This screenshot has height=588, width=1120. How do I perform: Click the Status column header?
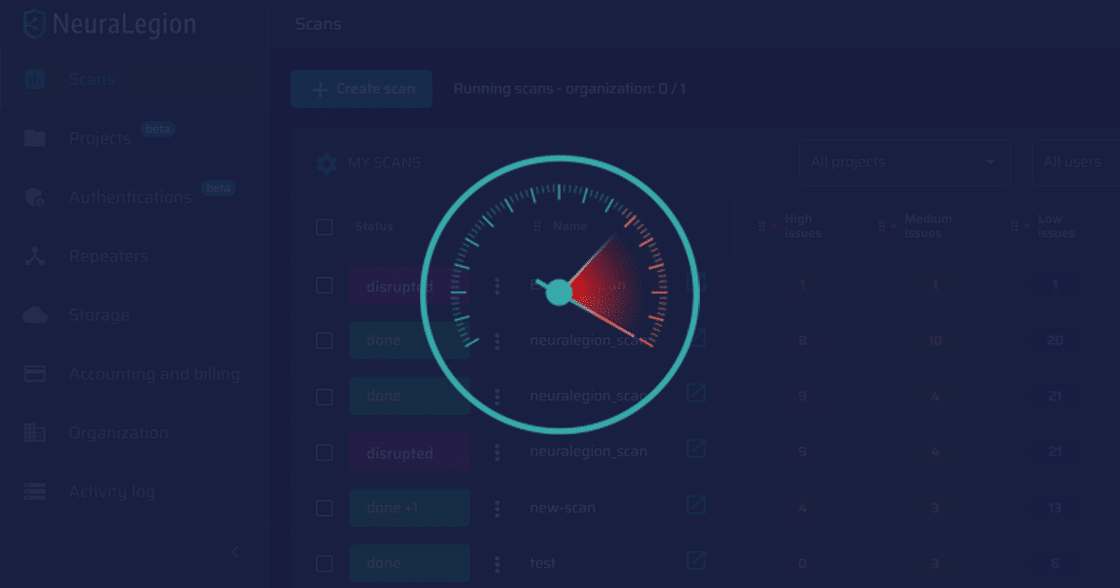(x=374, y=226)
